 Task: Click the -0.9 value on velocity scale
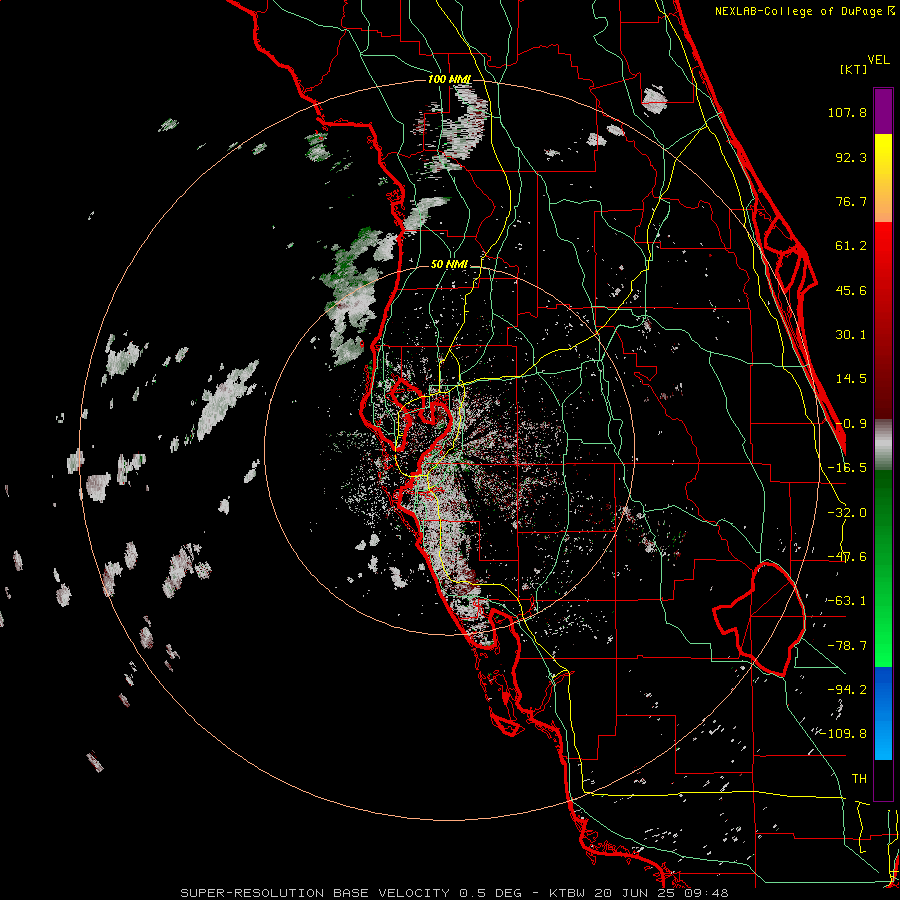pyautogui.click(x=851, y=424)
